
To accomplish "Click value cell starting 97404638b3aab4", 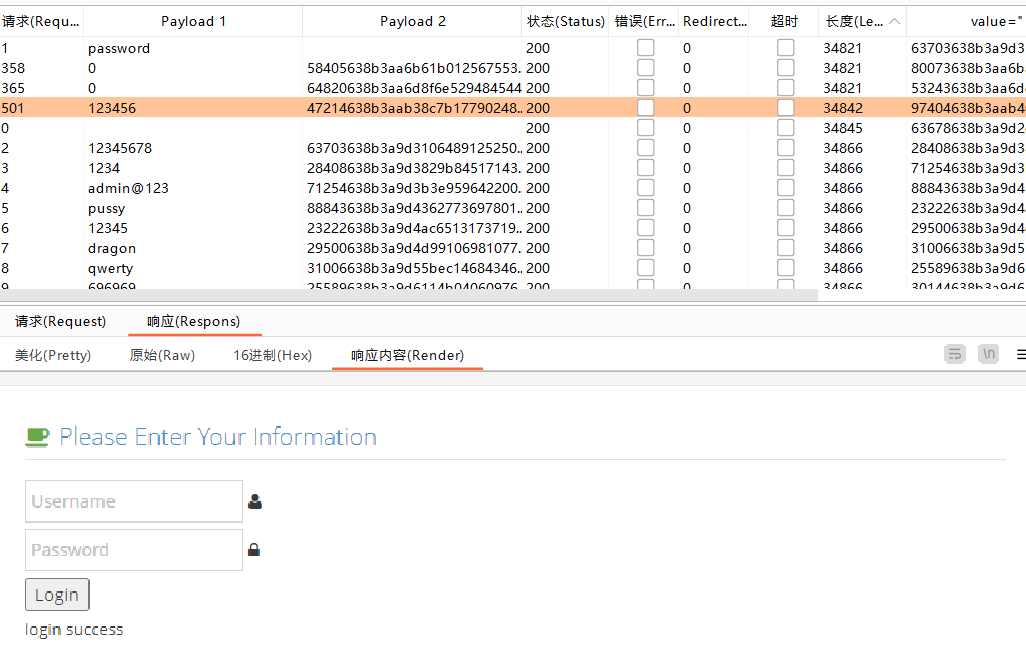I will point(968,108).
